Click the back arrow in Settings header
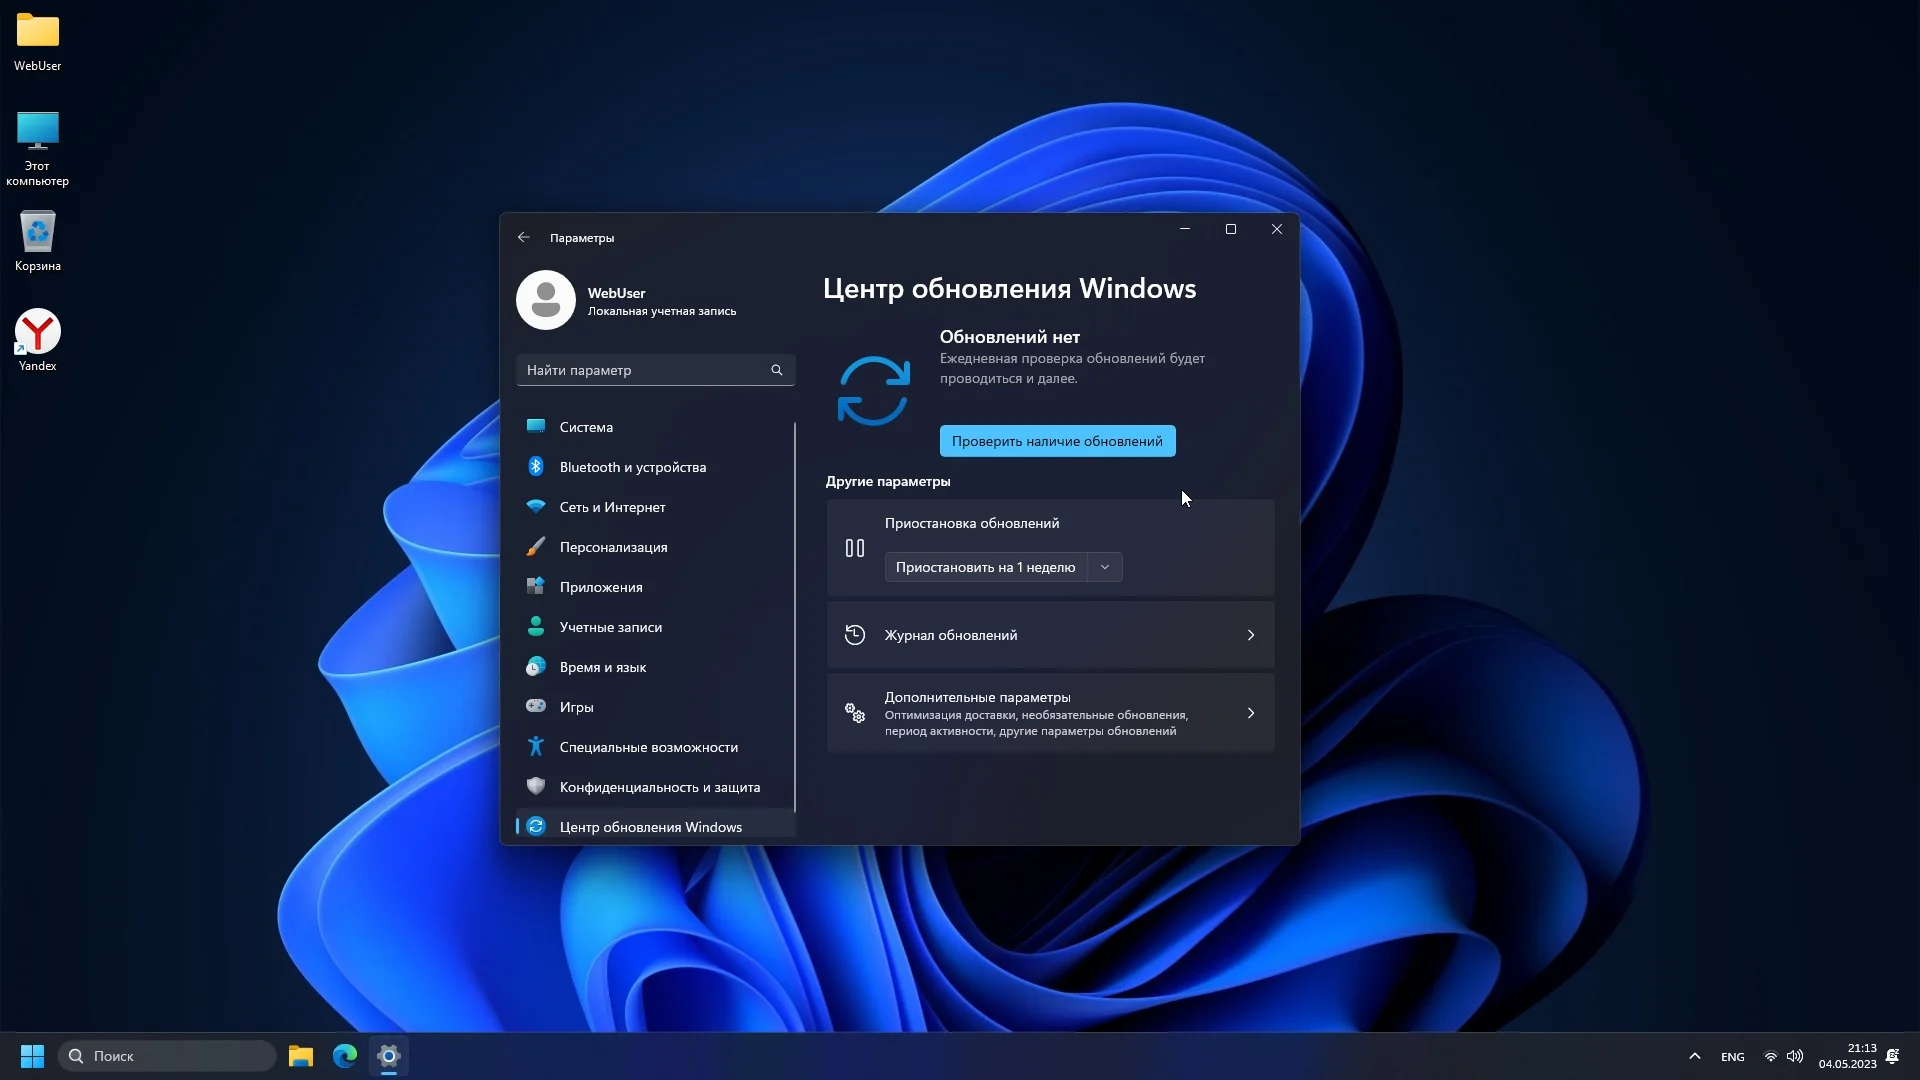Viewport: 1920px width, 1080px height. coord(523,238)
